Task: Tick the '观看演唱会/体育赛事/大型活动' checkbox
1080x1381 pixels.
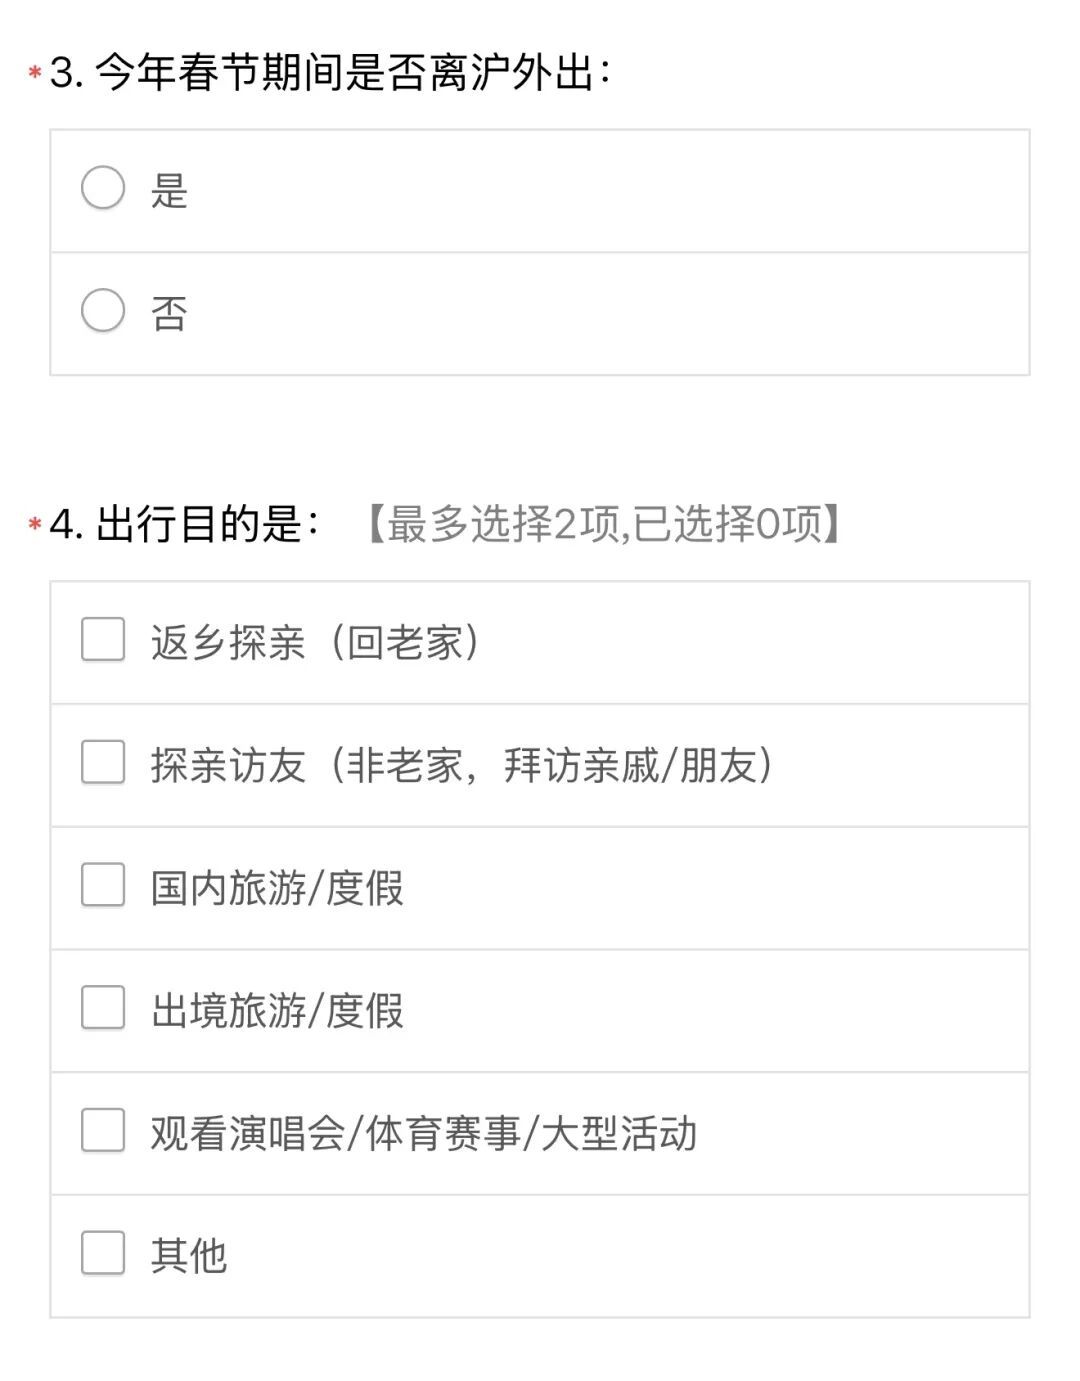Action: (x=103, y=1131)
